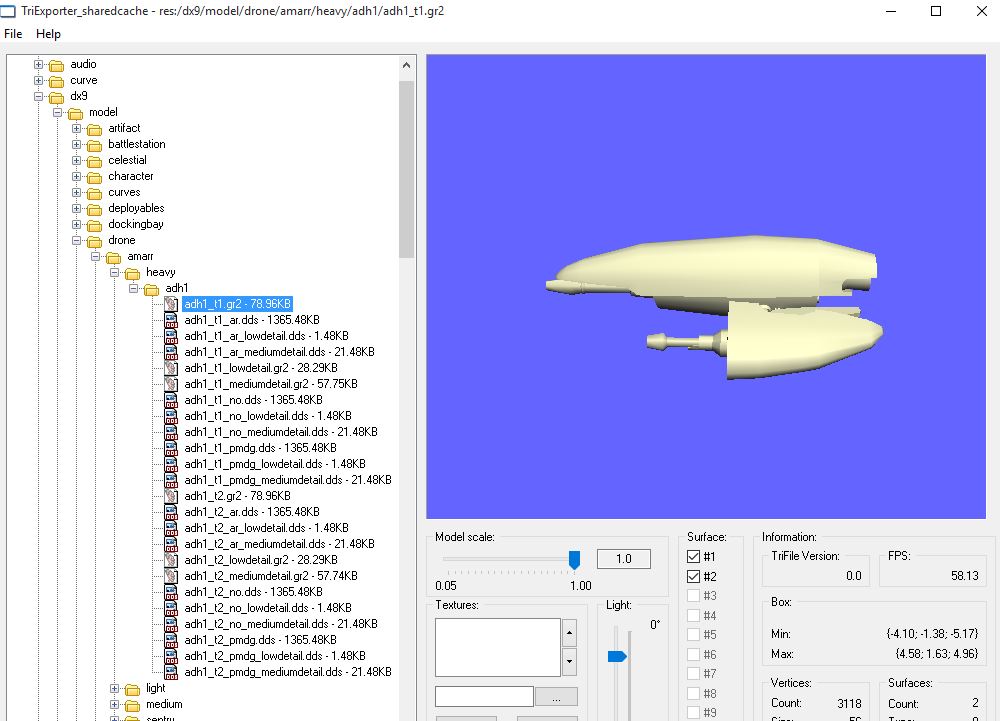Collapse the model folder node
The width and height of the screenshot is (1000, 721).
point(57,112)
